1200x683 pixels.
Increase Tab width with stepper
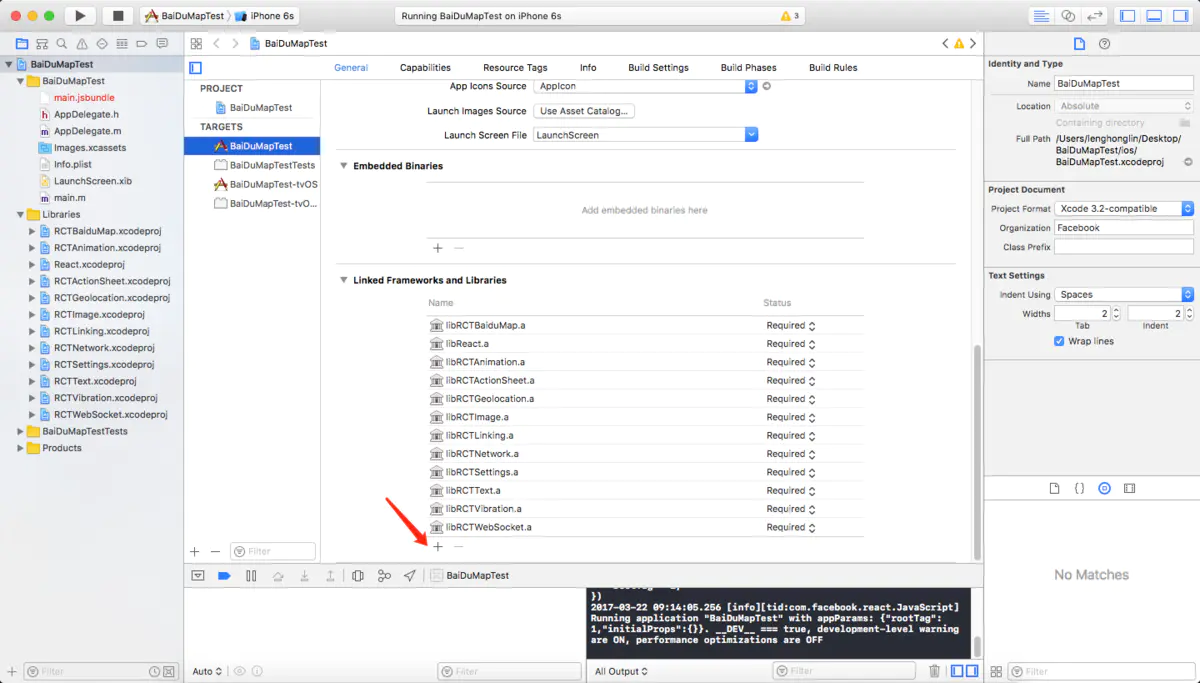coord(1116,310)
